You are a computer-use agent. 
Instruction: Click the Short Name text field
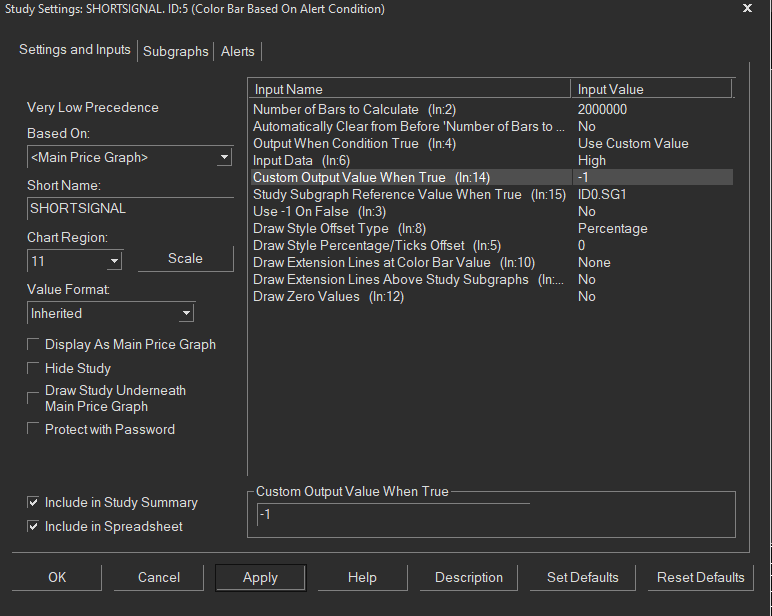(129, 209)
